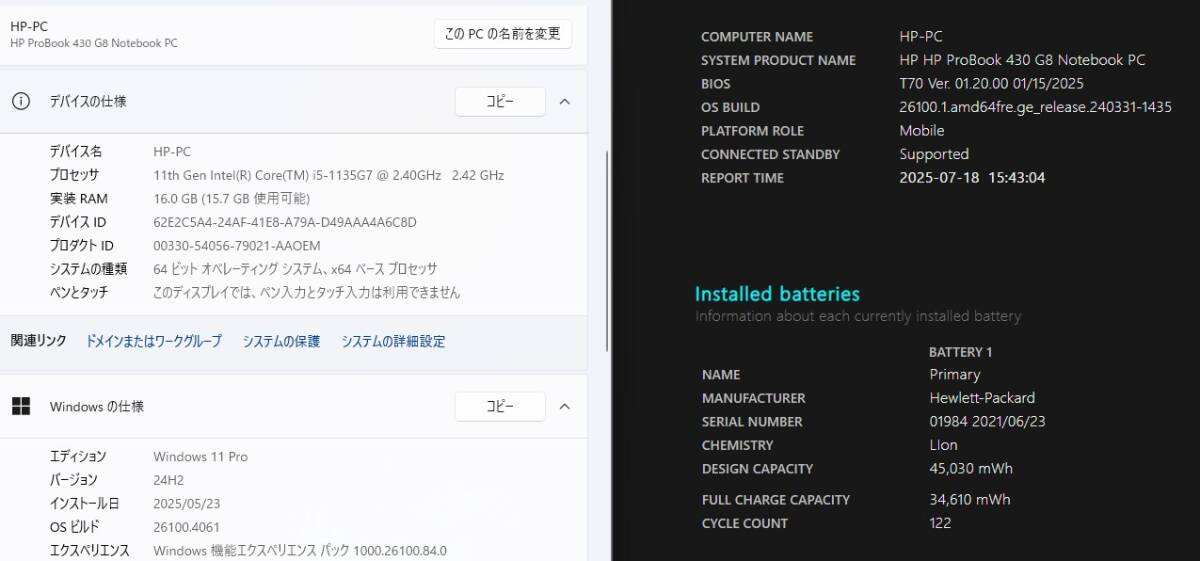
Task: Select the Windows 11 Pro edition value
Action: 200,456
